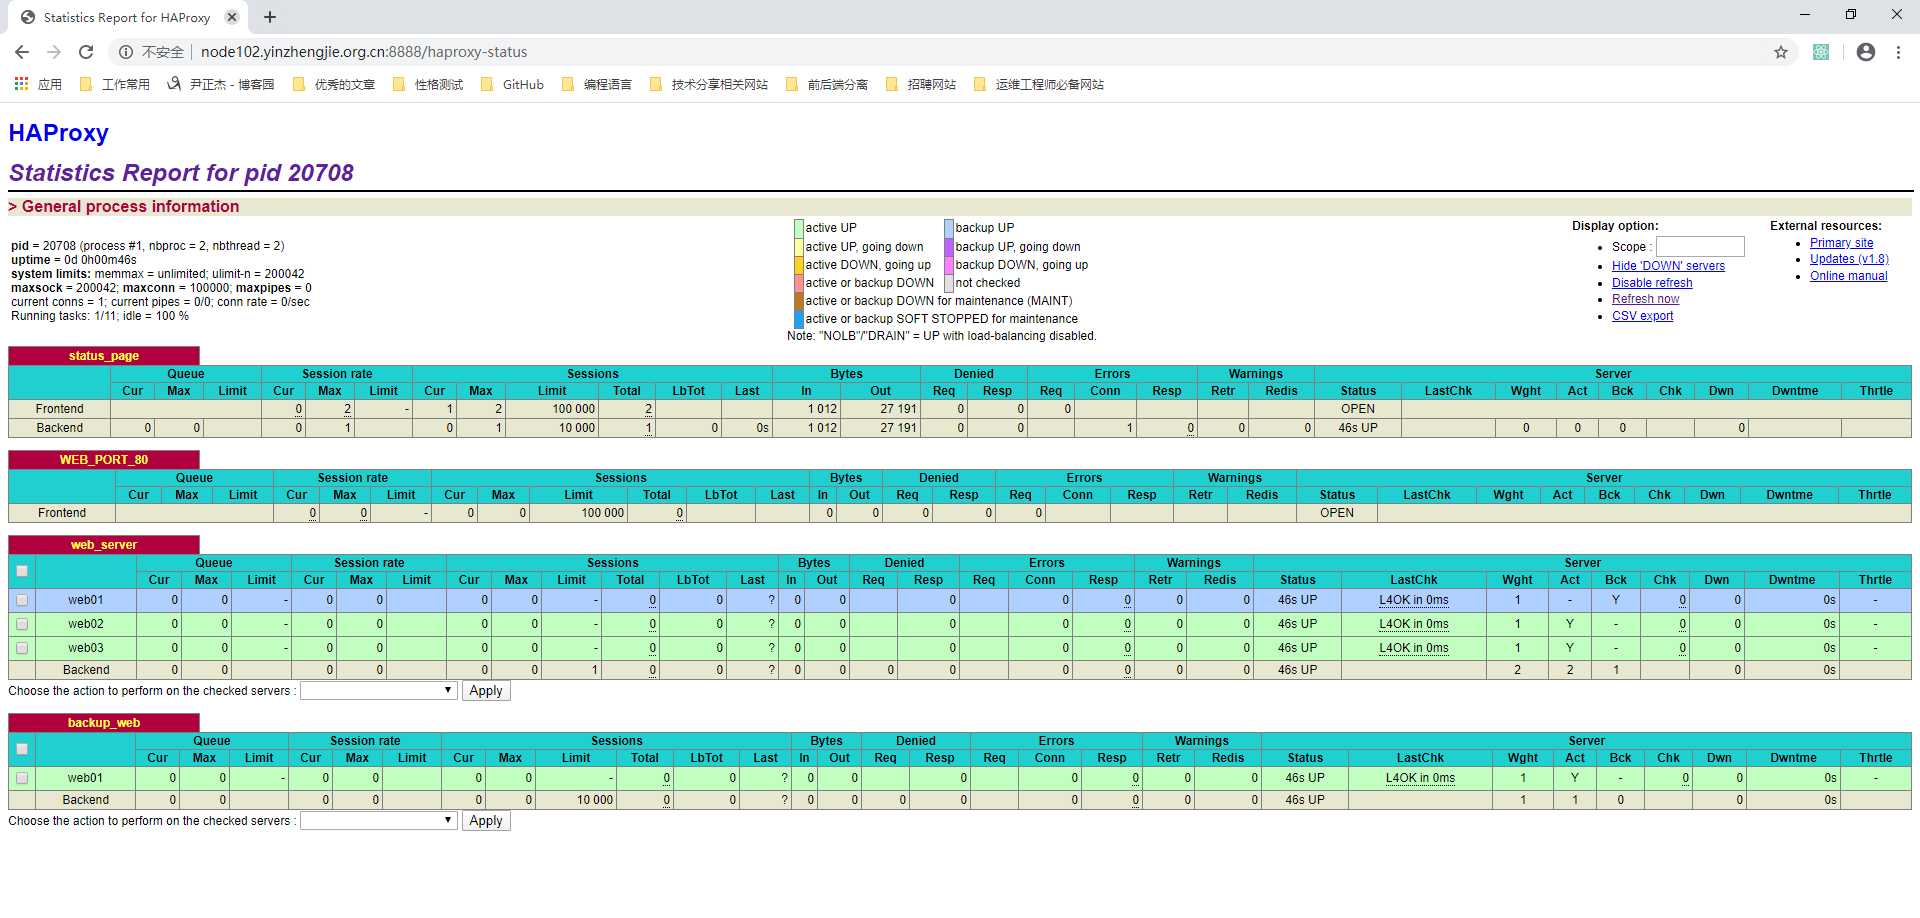Click the not-secure site info icon

coord(125,52)
